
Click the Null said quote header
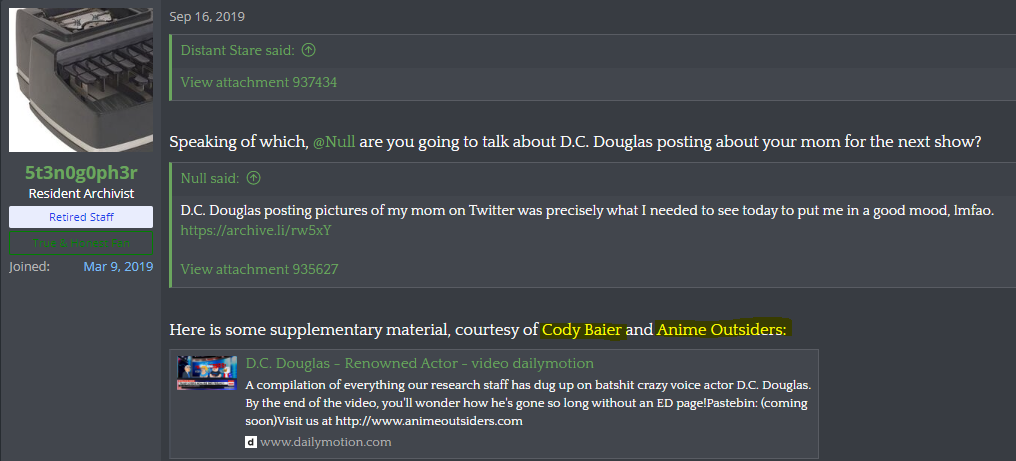(211, 178)
